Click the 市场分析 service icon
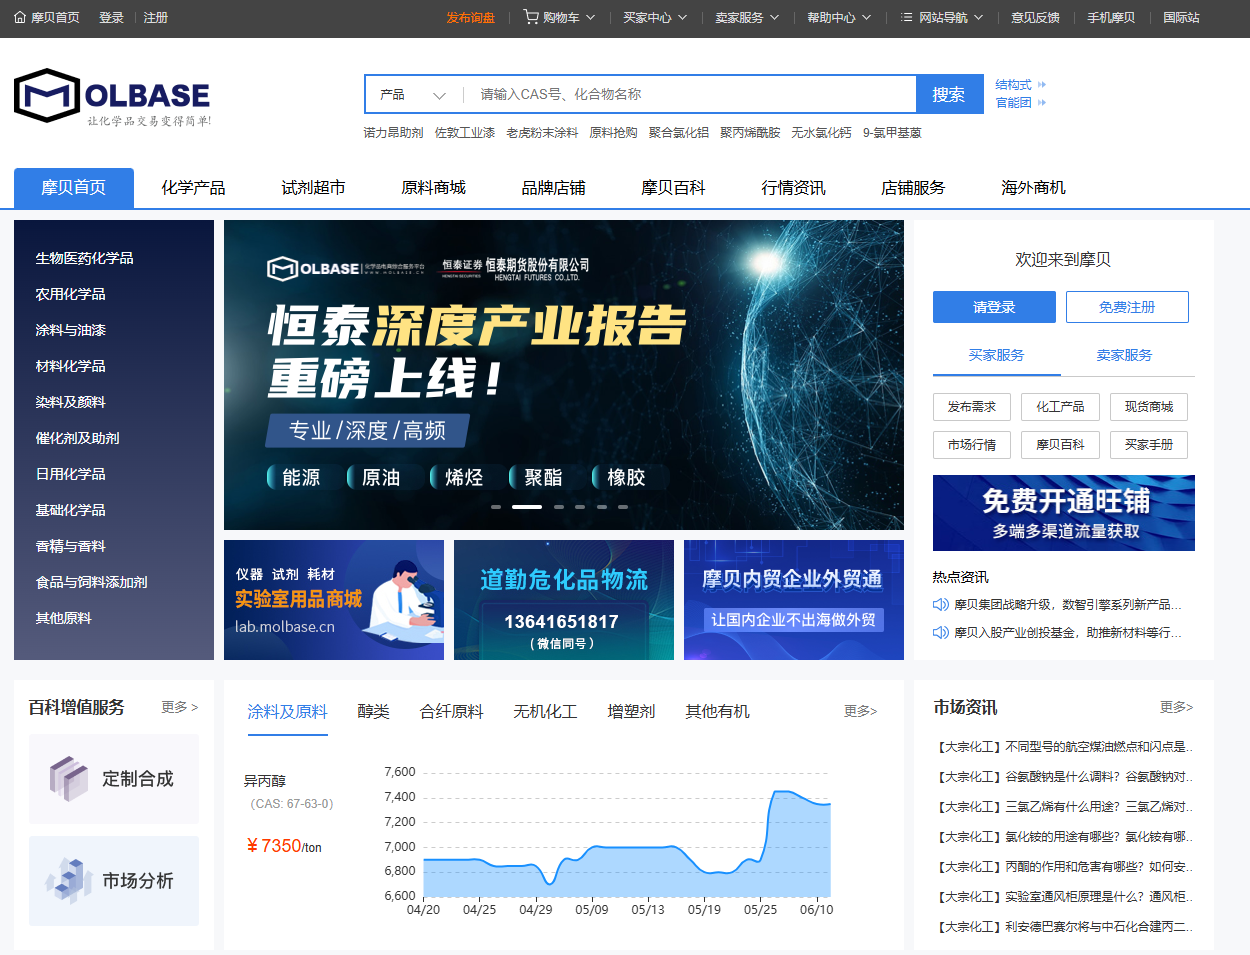This screenshot has height=955, width=1250. point(69,880)
